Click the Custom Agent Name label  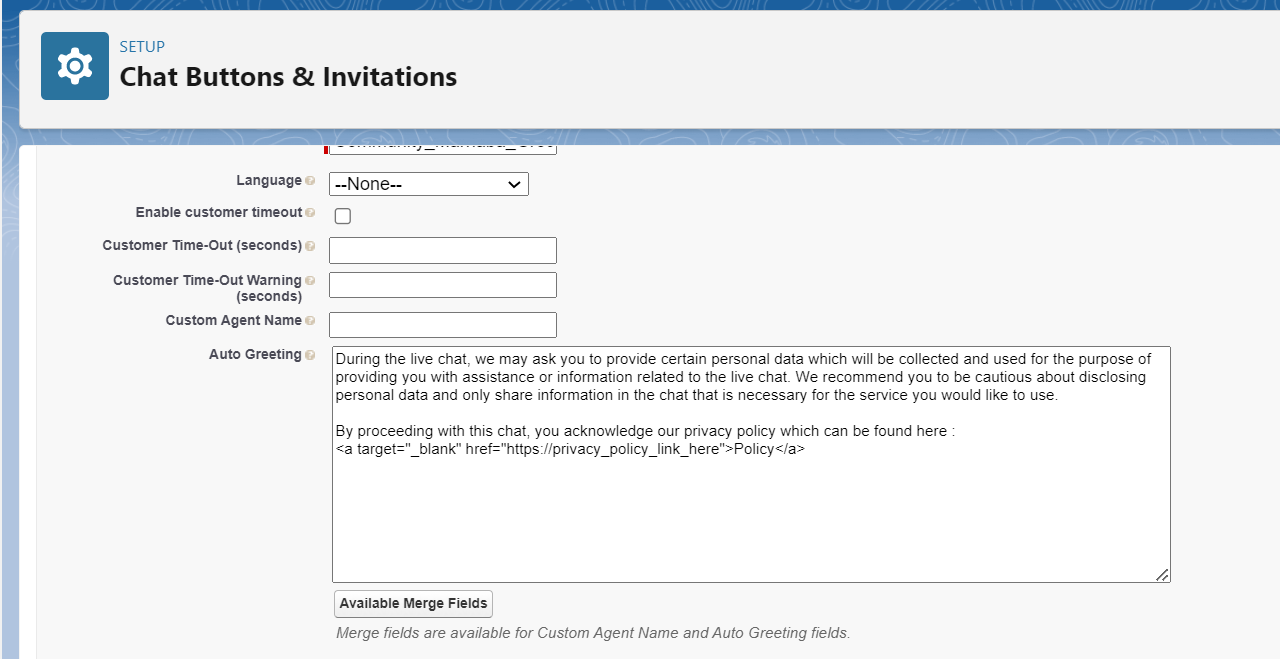(x=234, y=321)
